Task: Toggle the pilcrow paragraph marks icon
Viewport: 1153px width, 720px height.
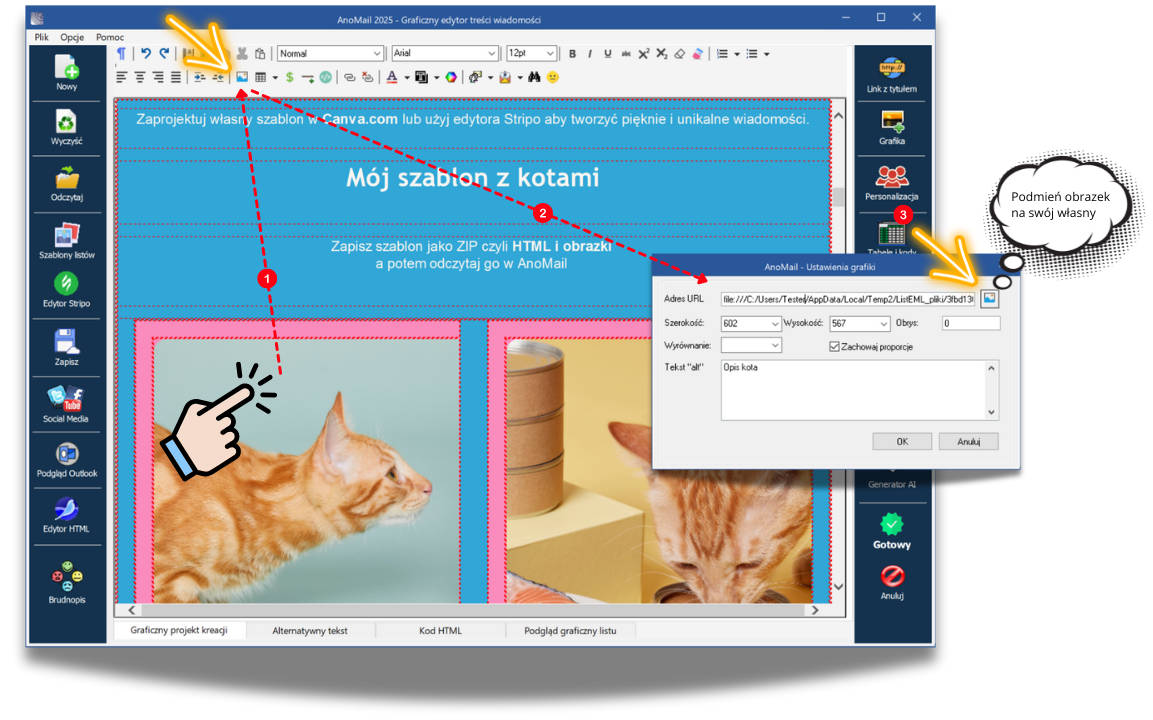Action: coord(121,53)
